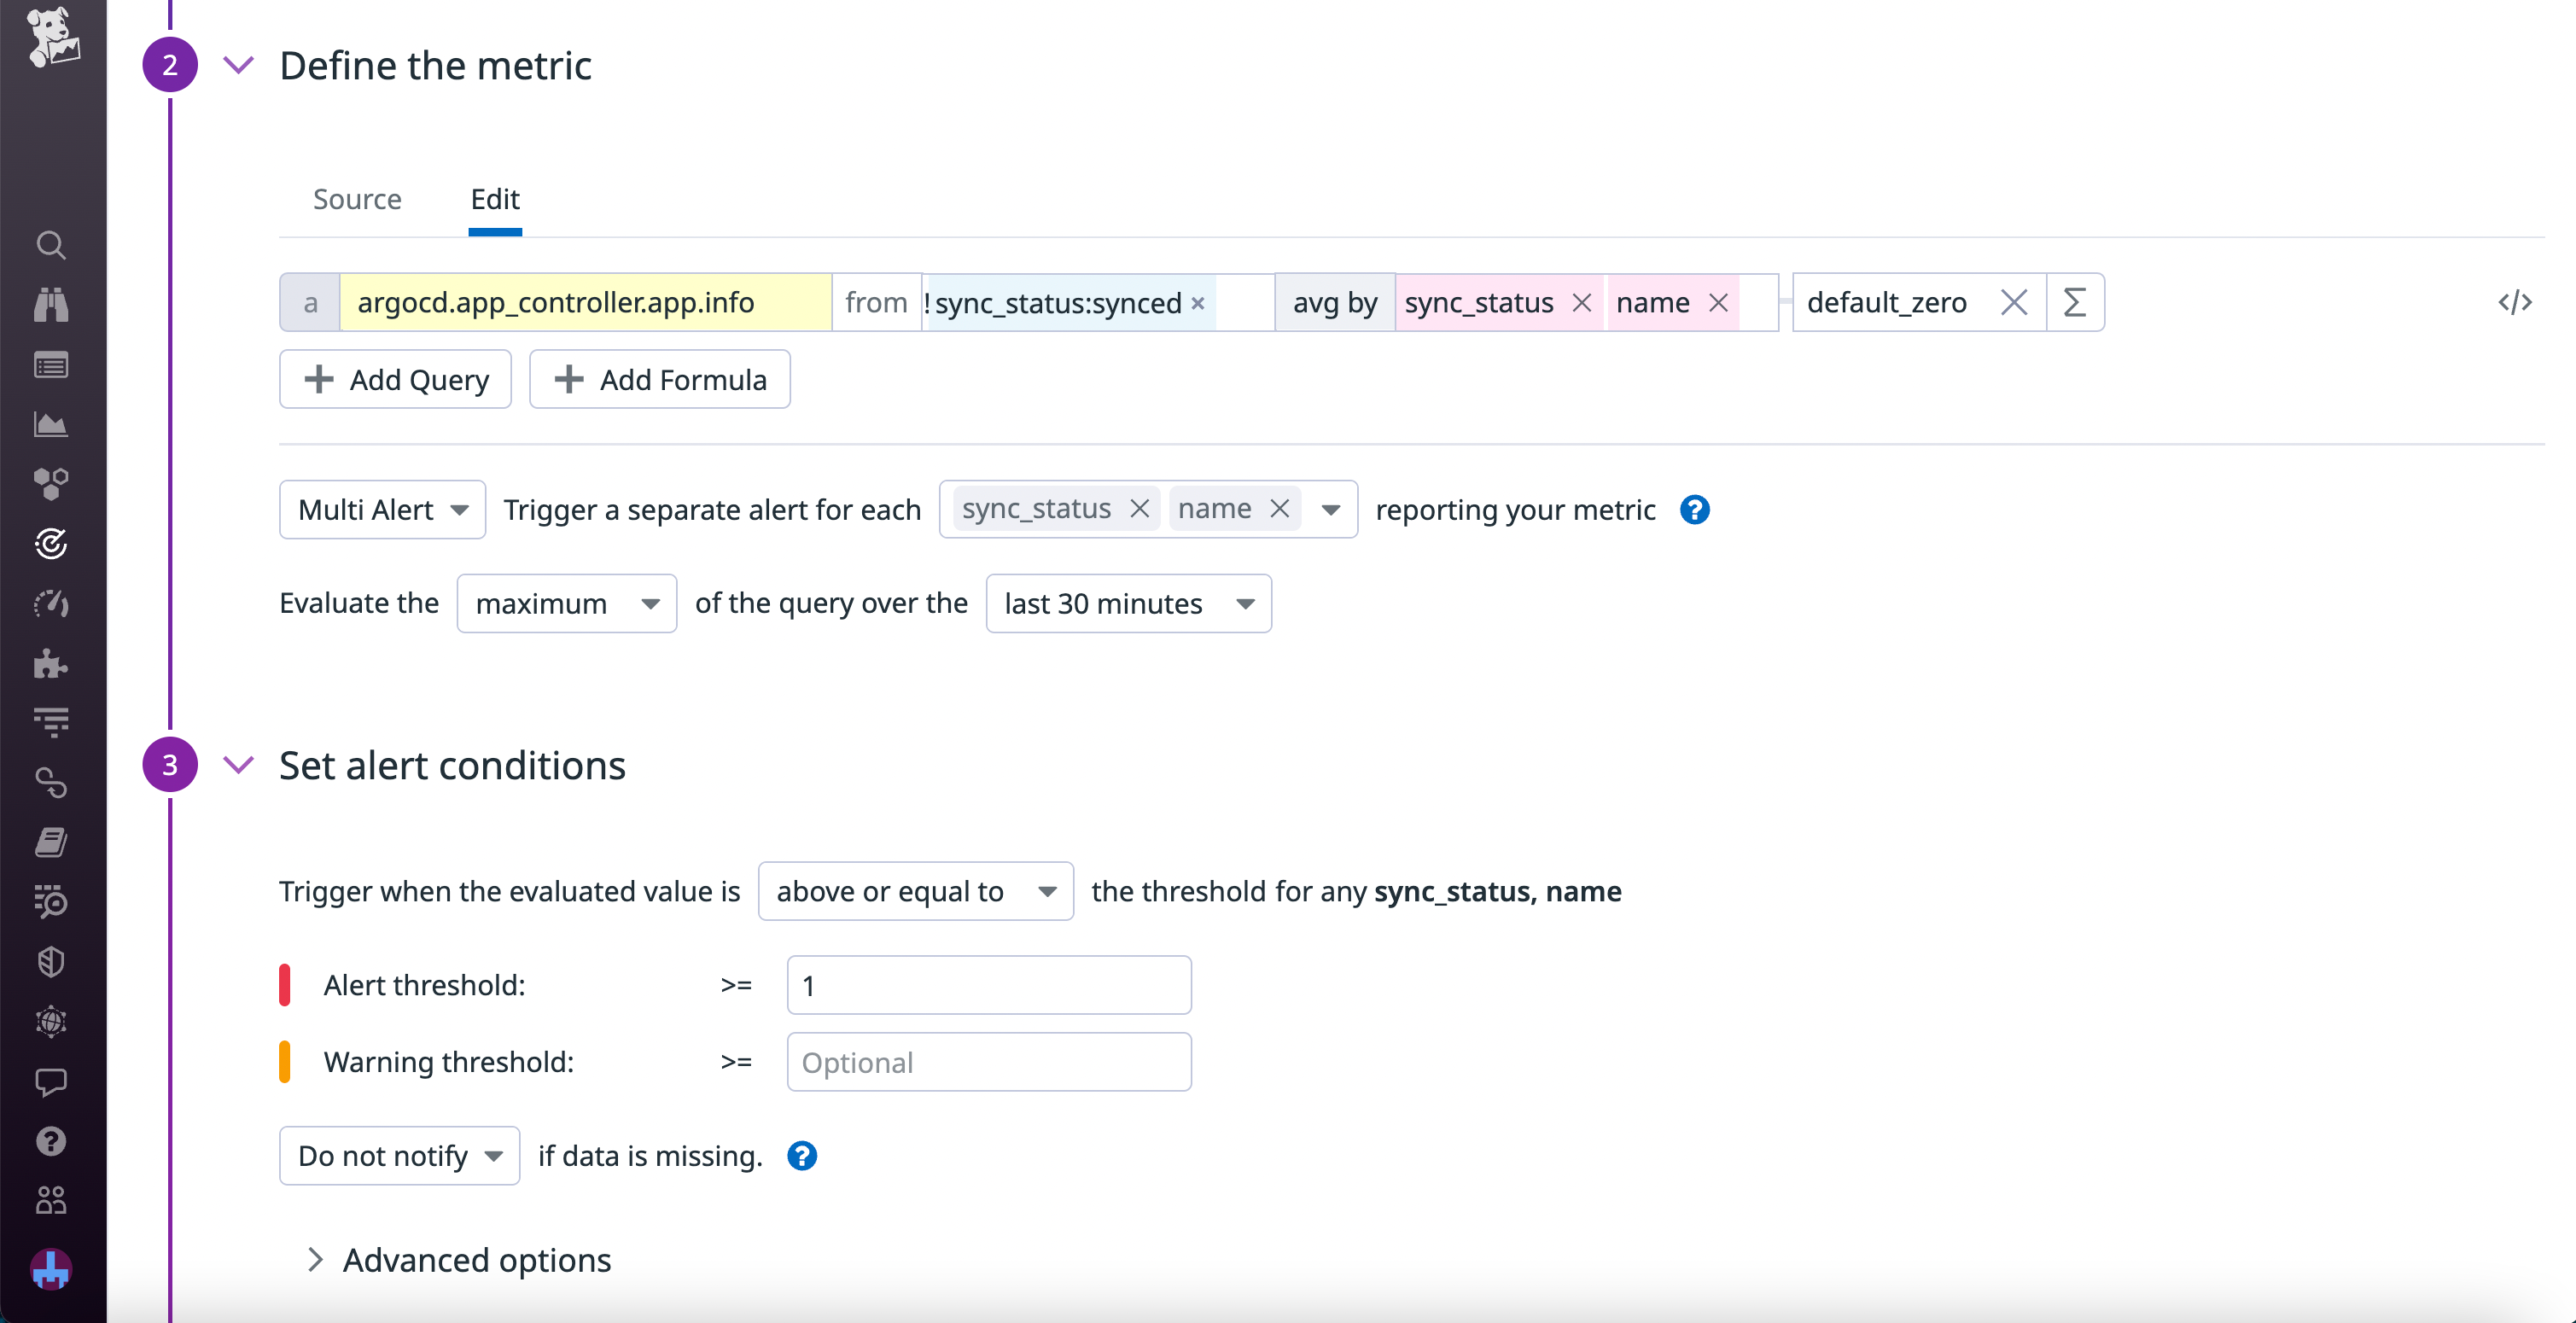Screen dimensions: 2576x1323
Task: Open the Multi Alert dropdown
Action: tap(382, 510)
